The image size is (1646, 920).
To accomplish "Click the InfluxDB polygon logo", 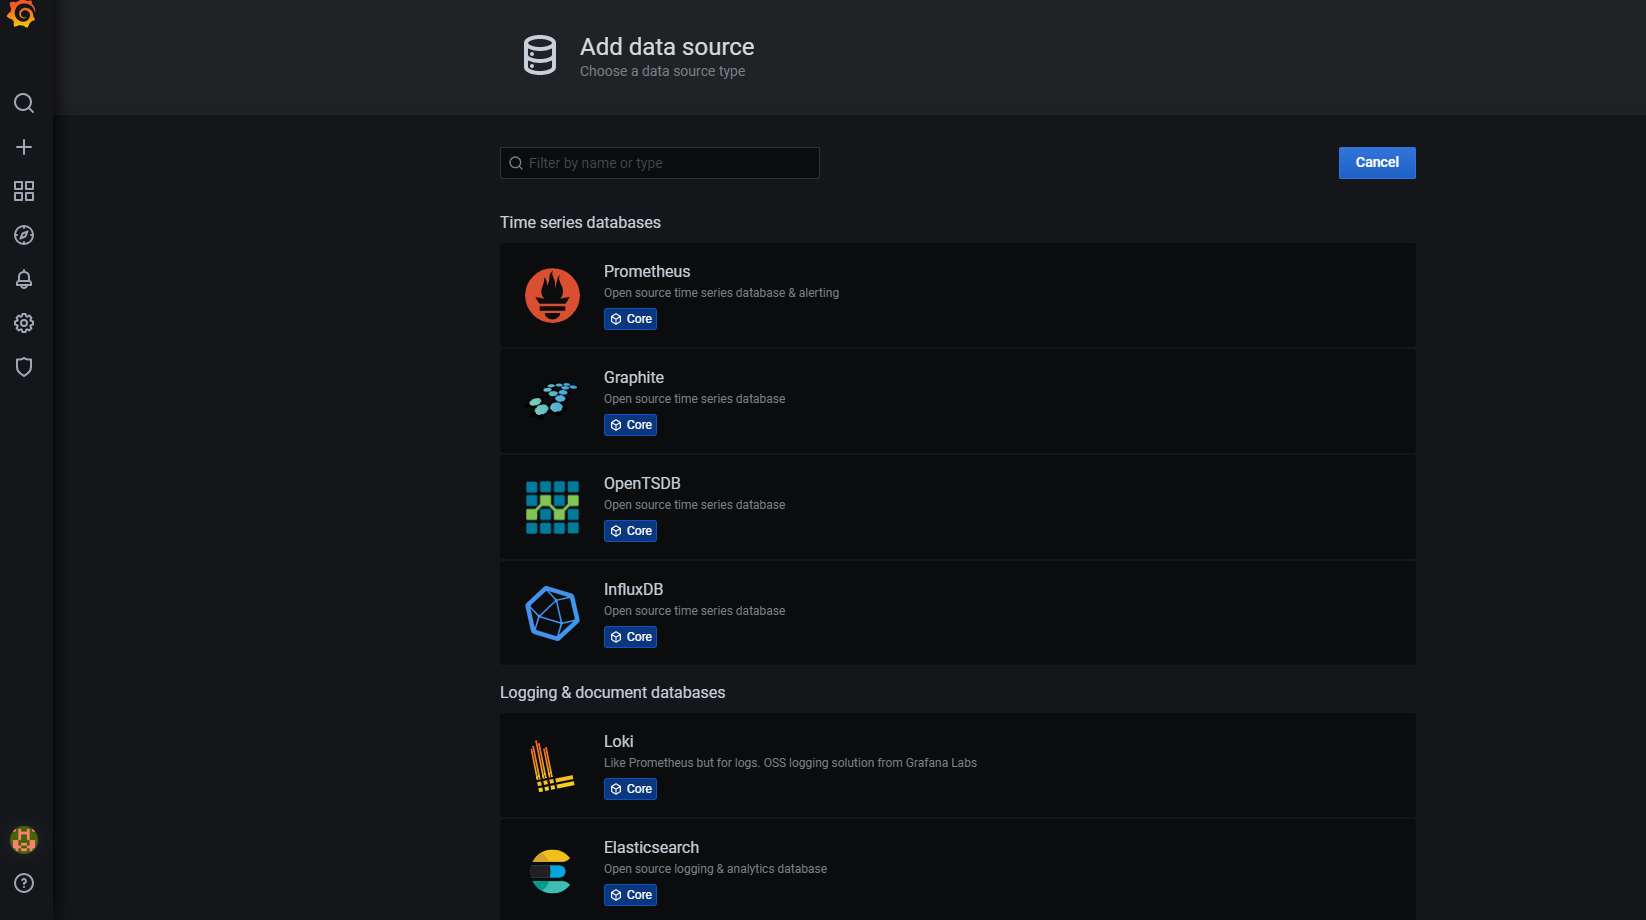I will tap(552, 613).
